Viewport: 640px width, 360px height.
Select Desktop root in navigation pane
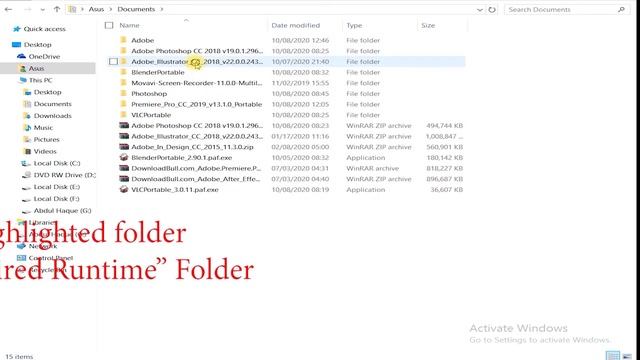pyautogui.click(x=38, y=44)
